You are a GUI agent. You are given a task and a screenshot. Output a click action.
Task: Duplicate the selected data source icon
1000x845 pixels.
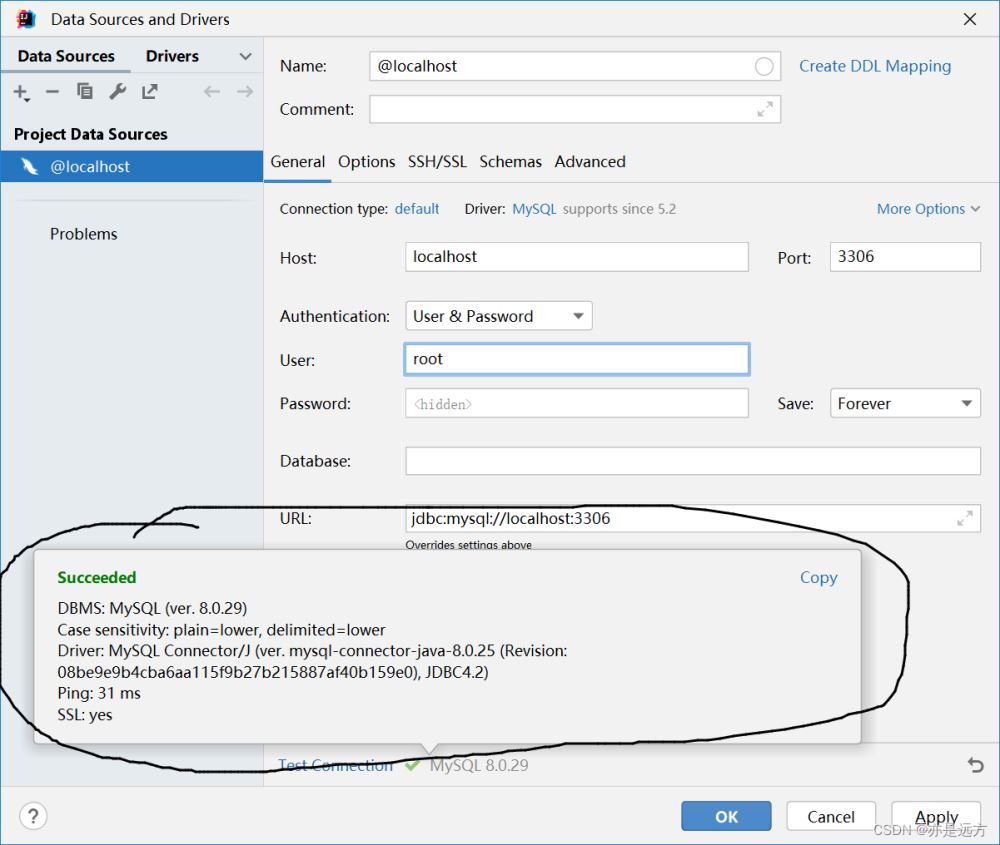(85, 92)
